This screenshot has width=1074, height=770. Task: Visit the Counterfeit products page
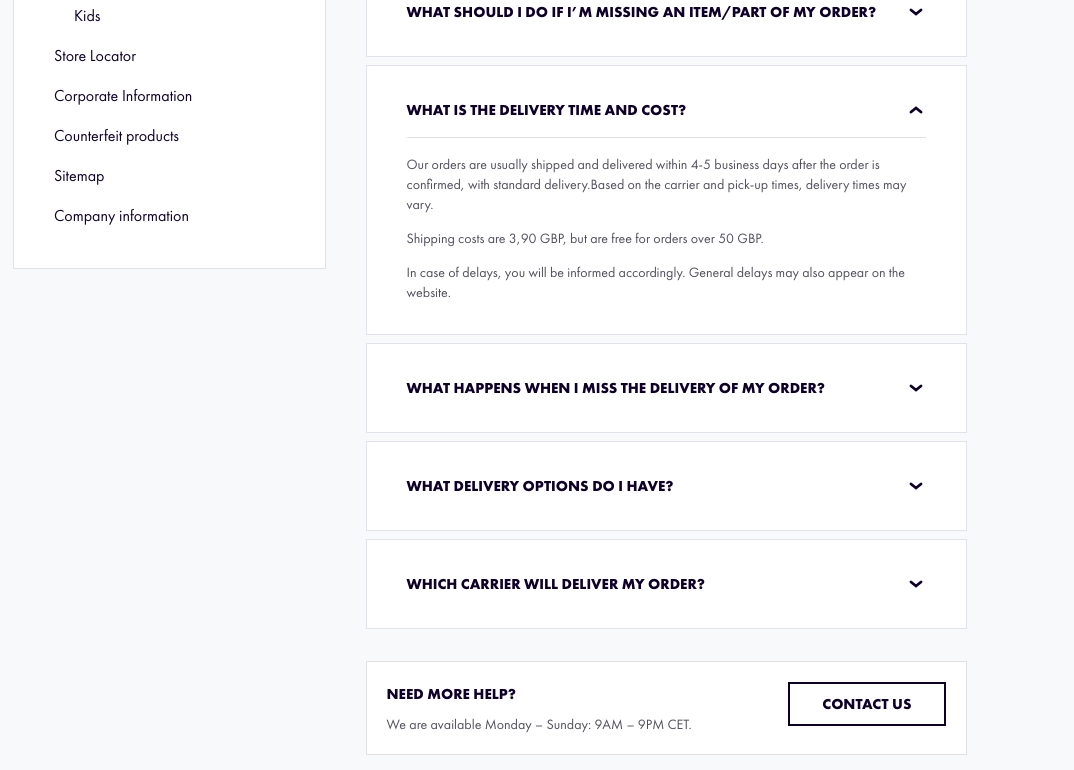coord(116,136)
